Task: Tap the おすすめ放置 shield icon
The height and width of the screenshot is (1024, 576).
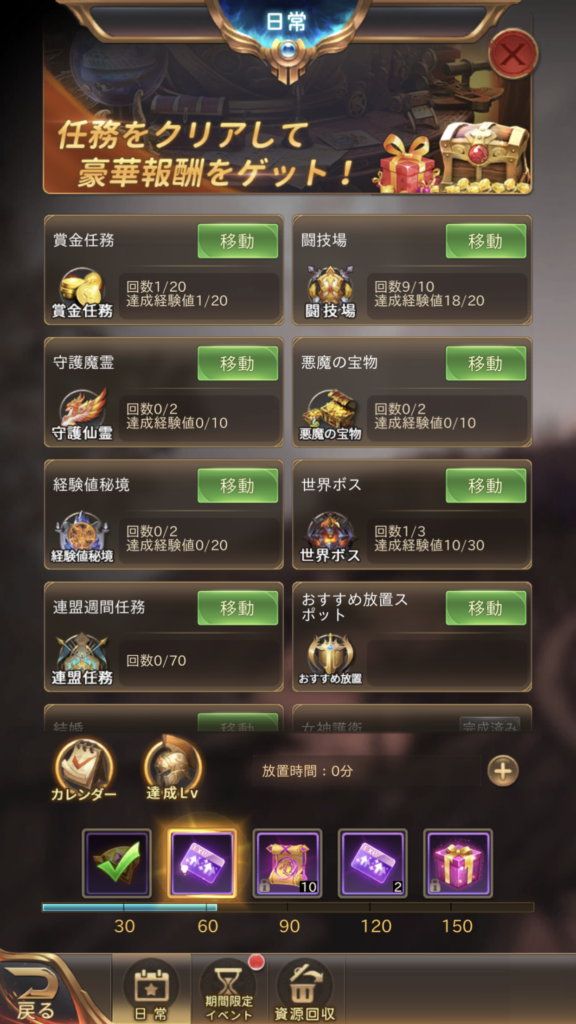Action: coord(330,660)
